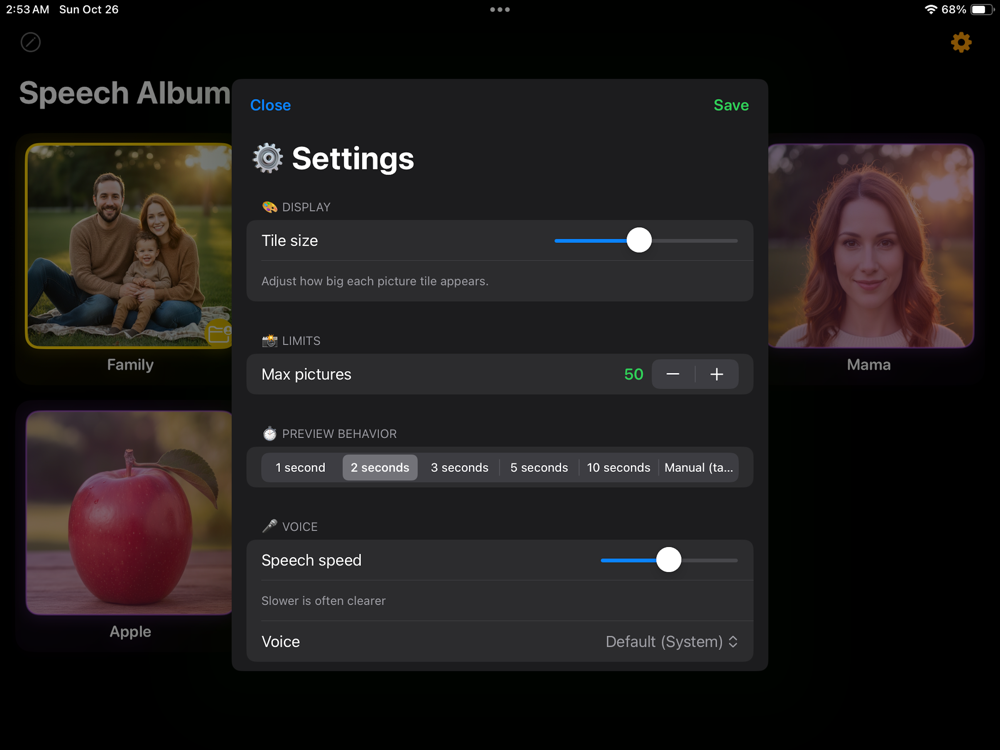The image size is (1000, 750).
Task: Select 2 seconds preview duration
Action: point(380,467)
